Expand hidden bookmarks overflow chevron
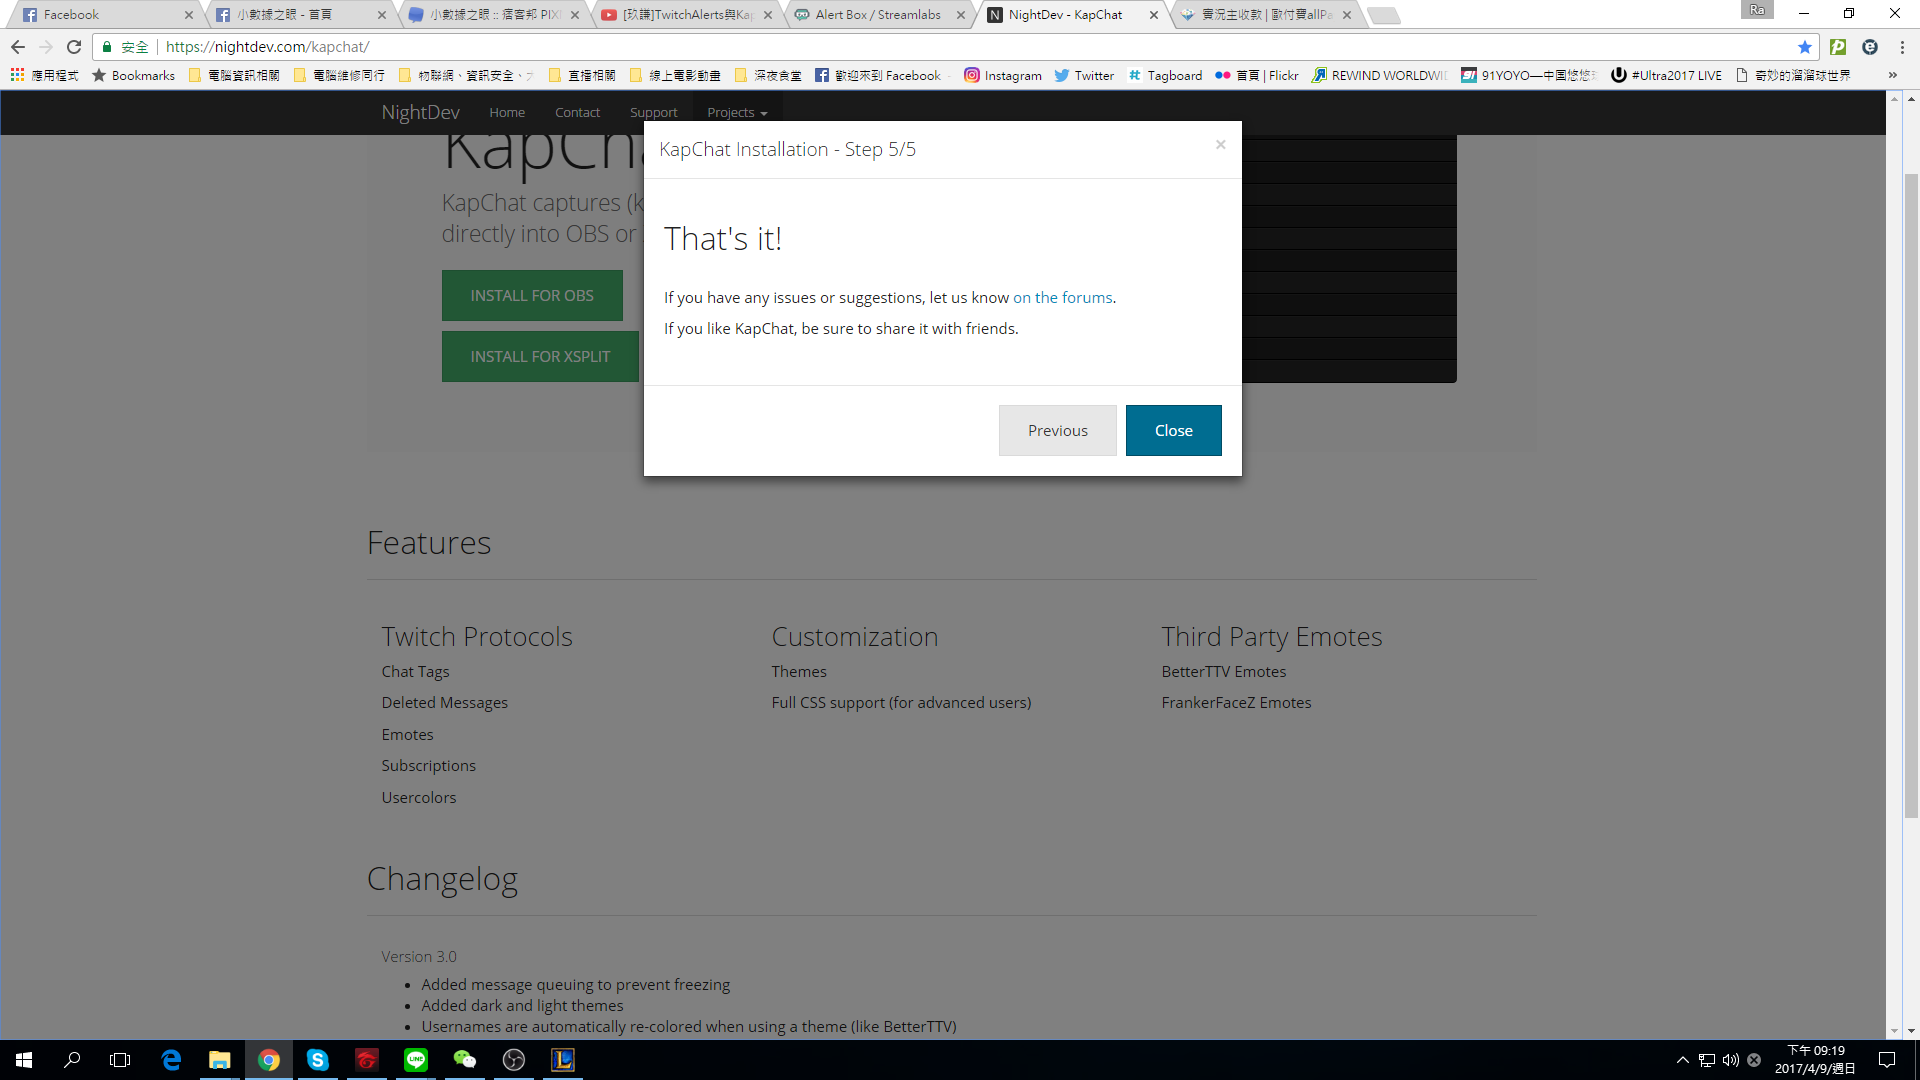 coord(1892,75)
